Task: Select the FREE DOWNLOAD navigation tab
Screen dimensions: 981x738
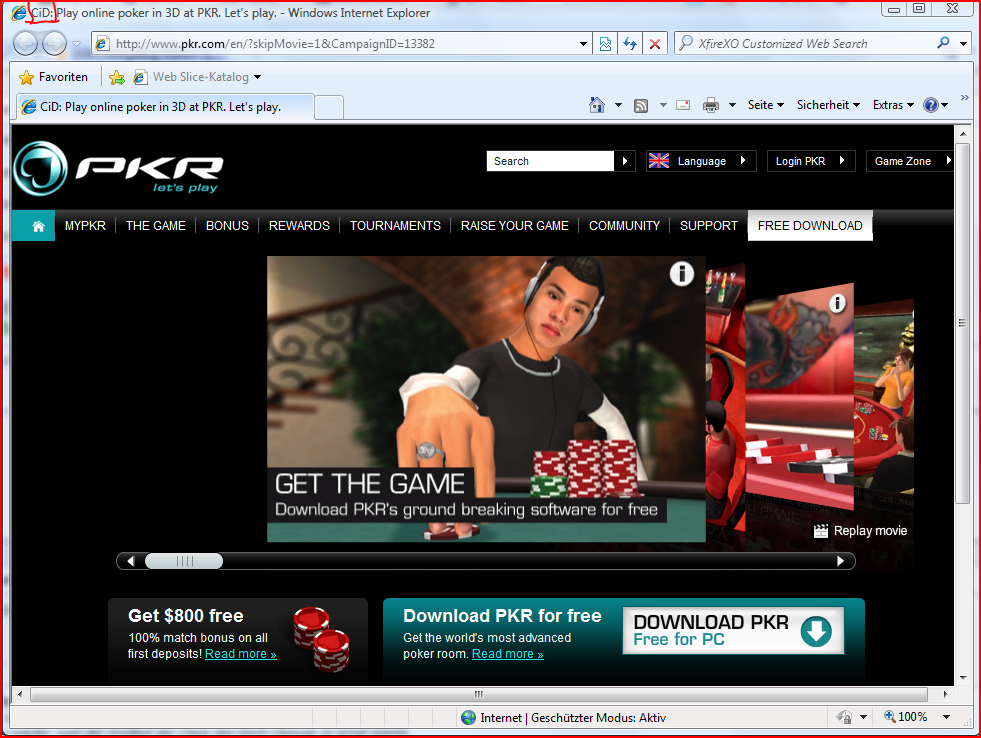Action: click(810, 226)
